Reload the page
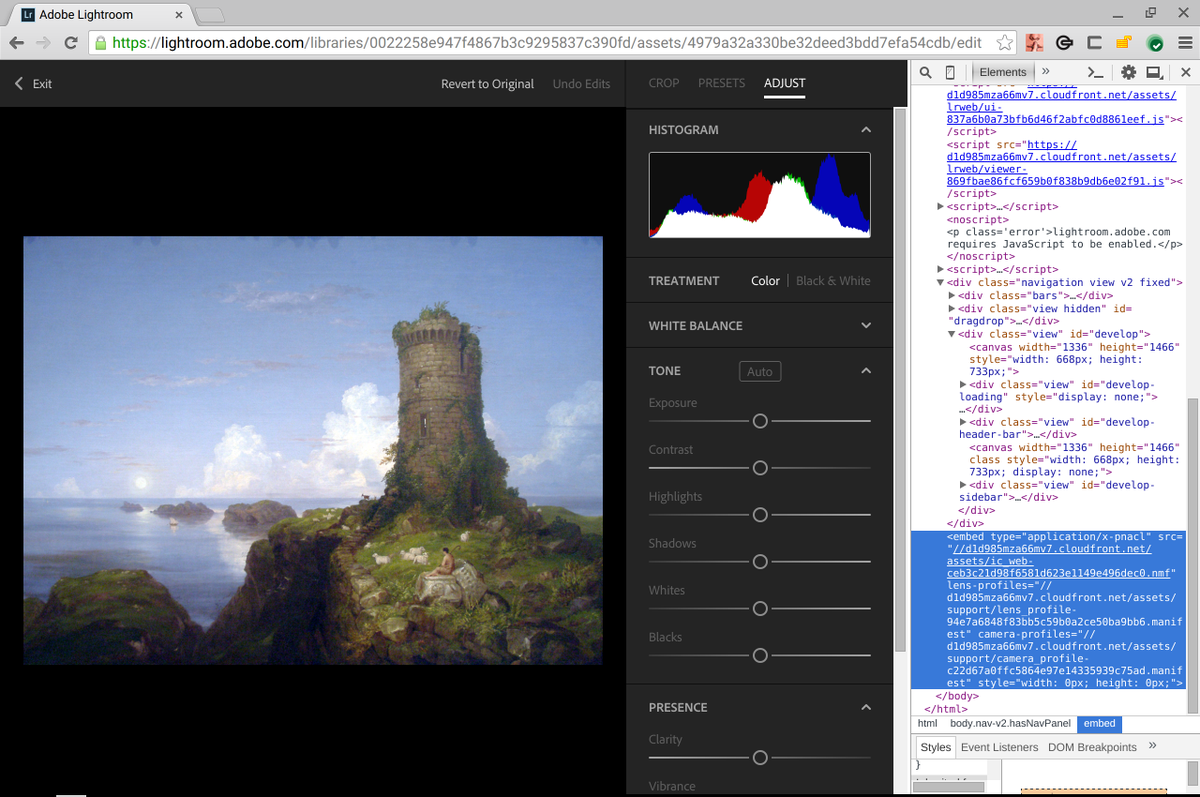1200x797 pixels. (71, 43)
